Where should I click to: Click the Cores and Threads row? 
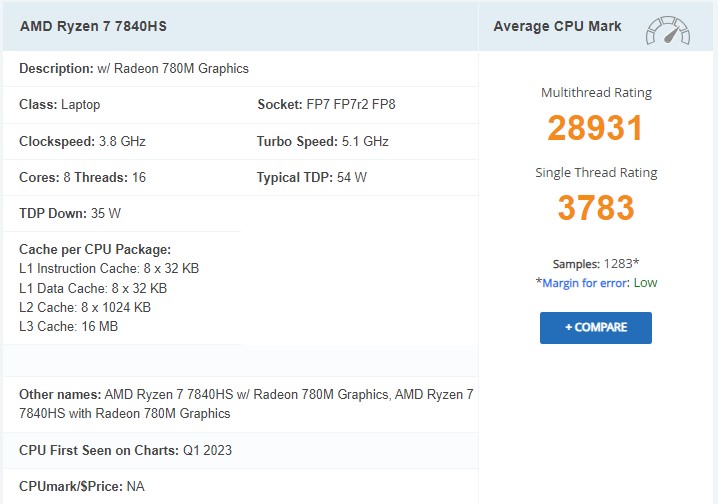[x=82, y=177]
